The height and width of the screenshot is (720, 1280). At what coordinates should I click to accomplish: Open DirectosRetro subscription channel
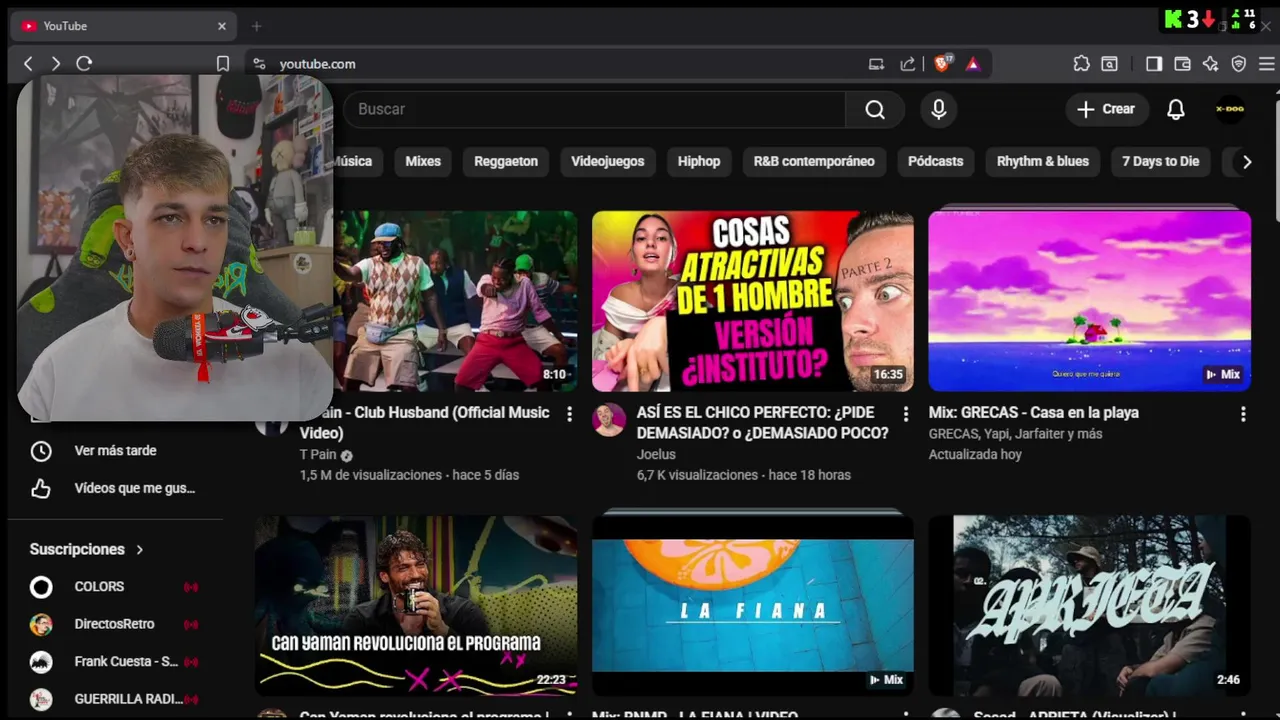[x=115, y=624]
